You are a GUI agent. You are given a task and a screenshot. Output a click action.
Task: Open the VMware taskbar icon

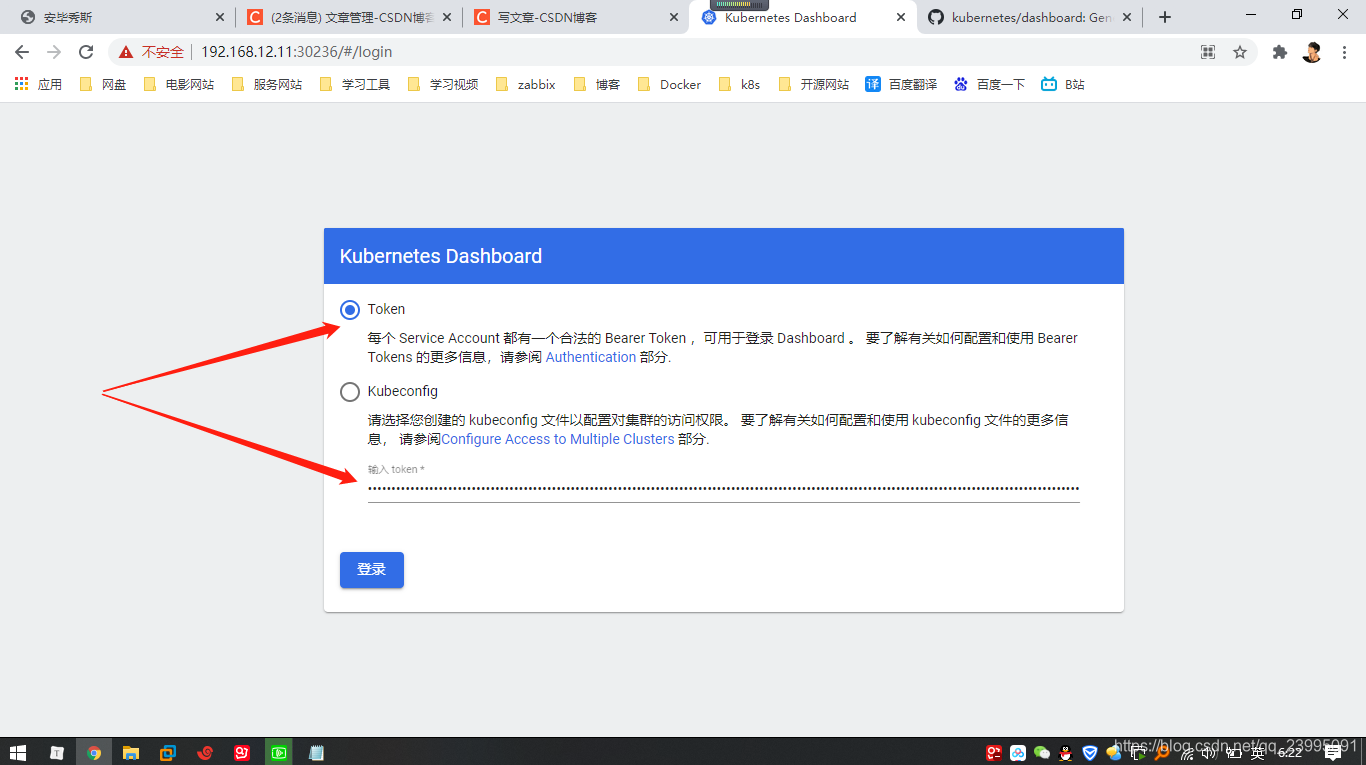pos(168,752)
